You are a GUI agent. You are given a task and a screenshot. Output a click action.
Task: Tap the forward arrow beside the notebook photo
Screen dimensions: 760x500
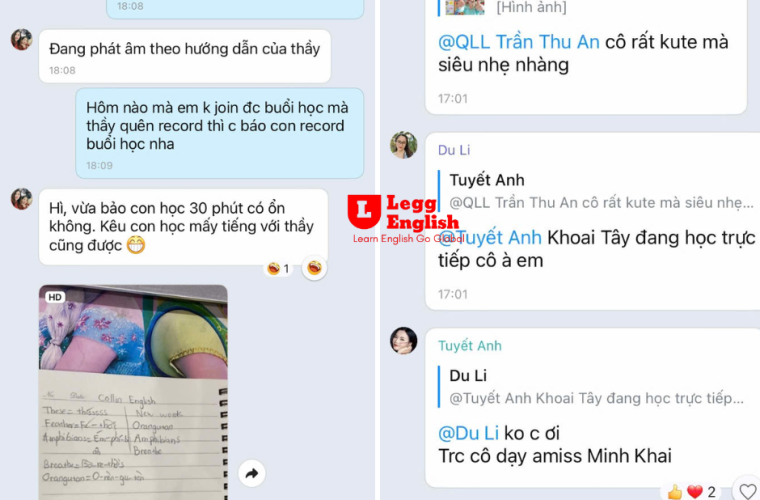tap(252, 473)
